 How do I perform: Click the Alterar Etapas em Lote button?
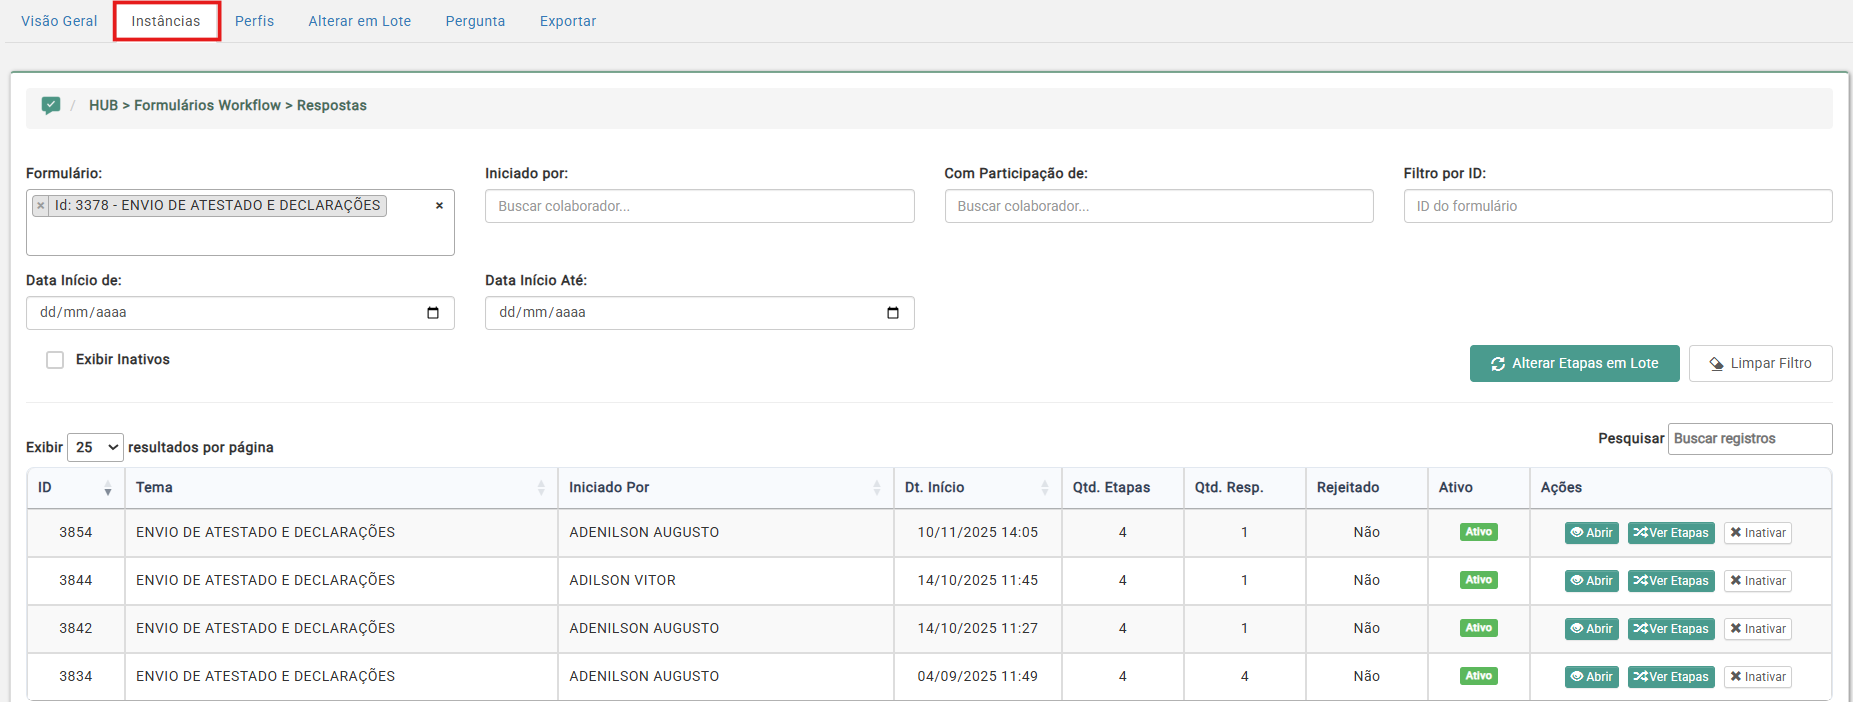tap(1574, 364)
